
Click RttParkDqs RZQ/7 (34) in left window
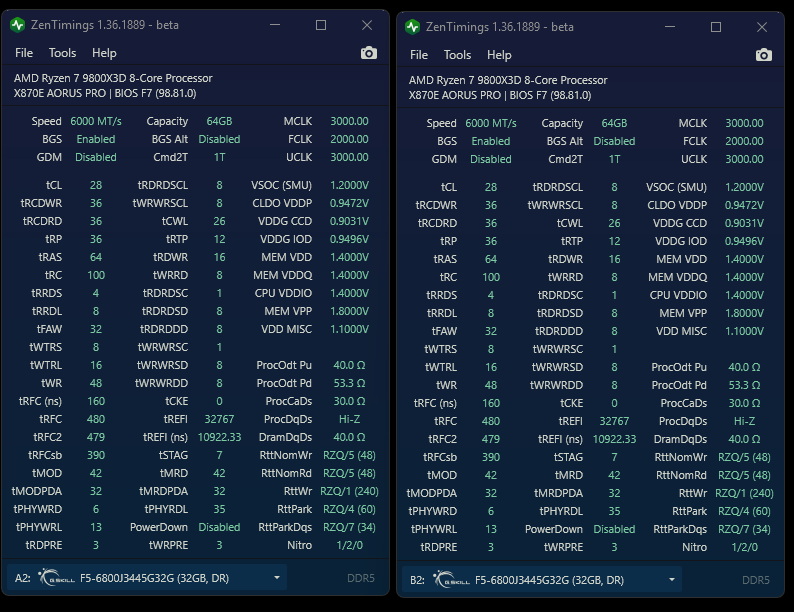point(349,527)
